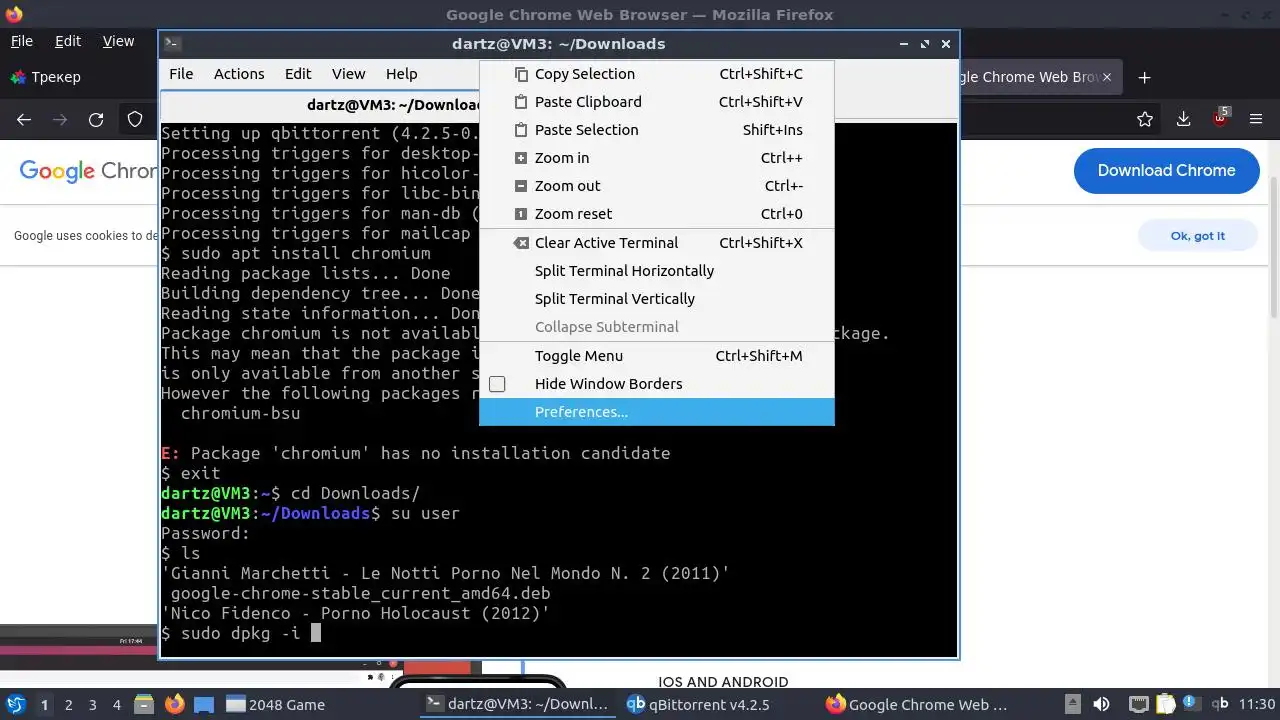This screenshot has width=1280, height=720.
Task: Click the tray volume speaker icon
Action: pos(1101,704)
